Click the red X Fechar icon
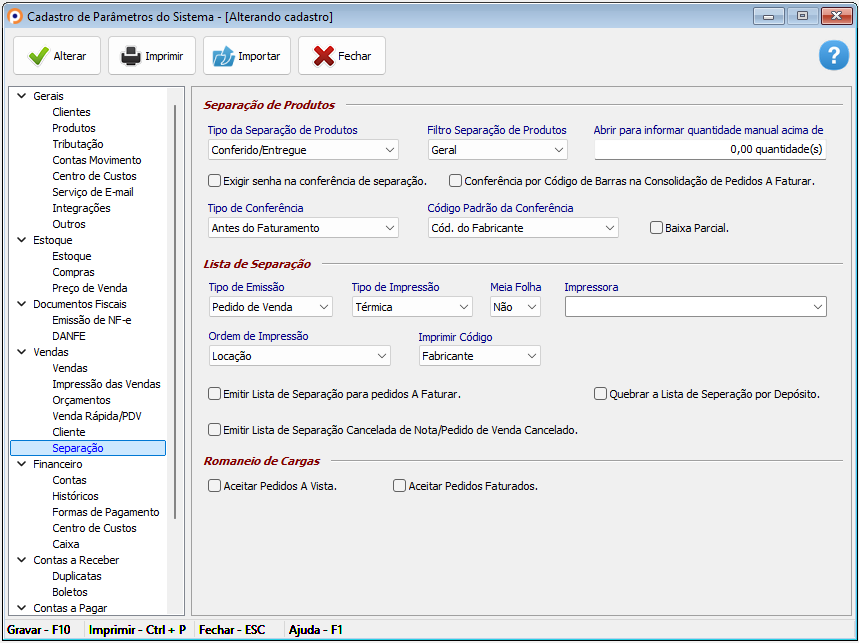Image resolution: width=859 pixels, height=643 pixels. (x=323, y=56)
